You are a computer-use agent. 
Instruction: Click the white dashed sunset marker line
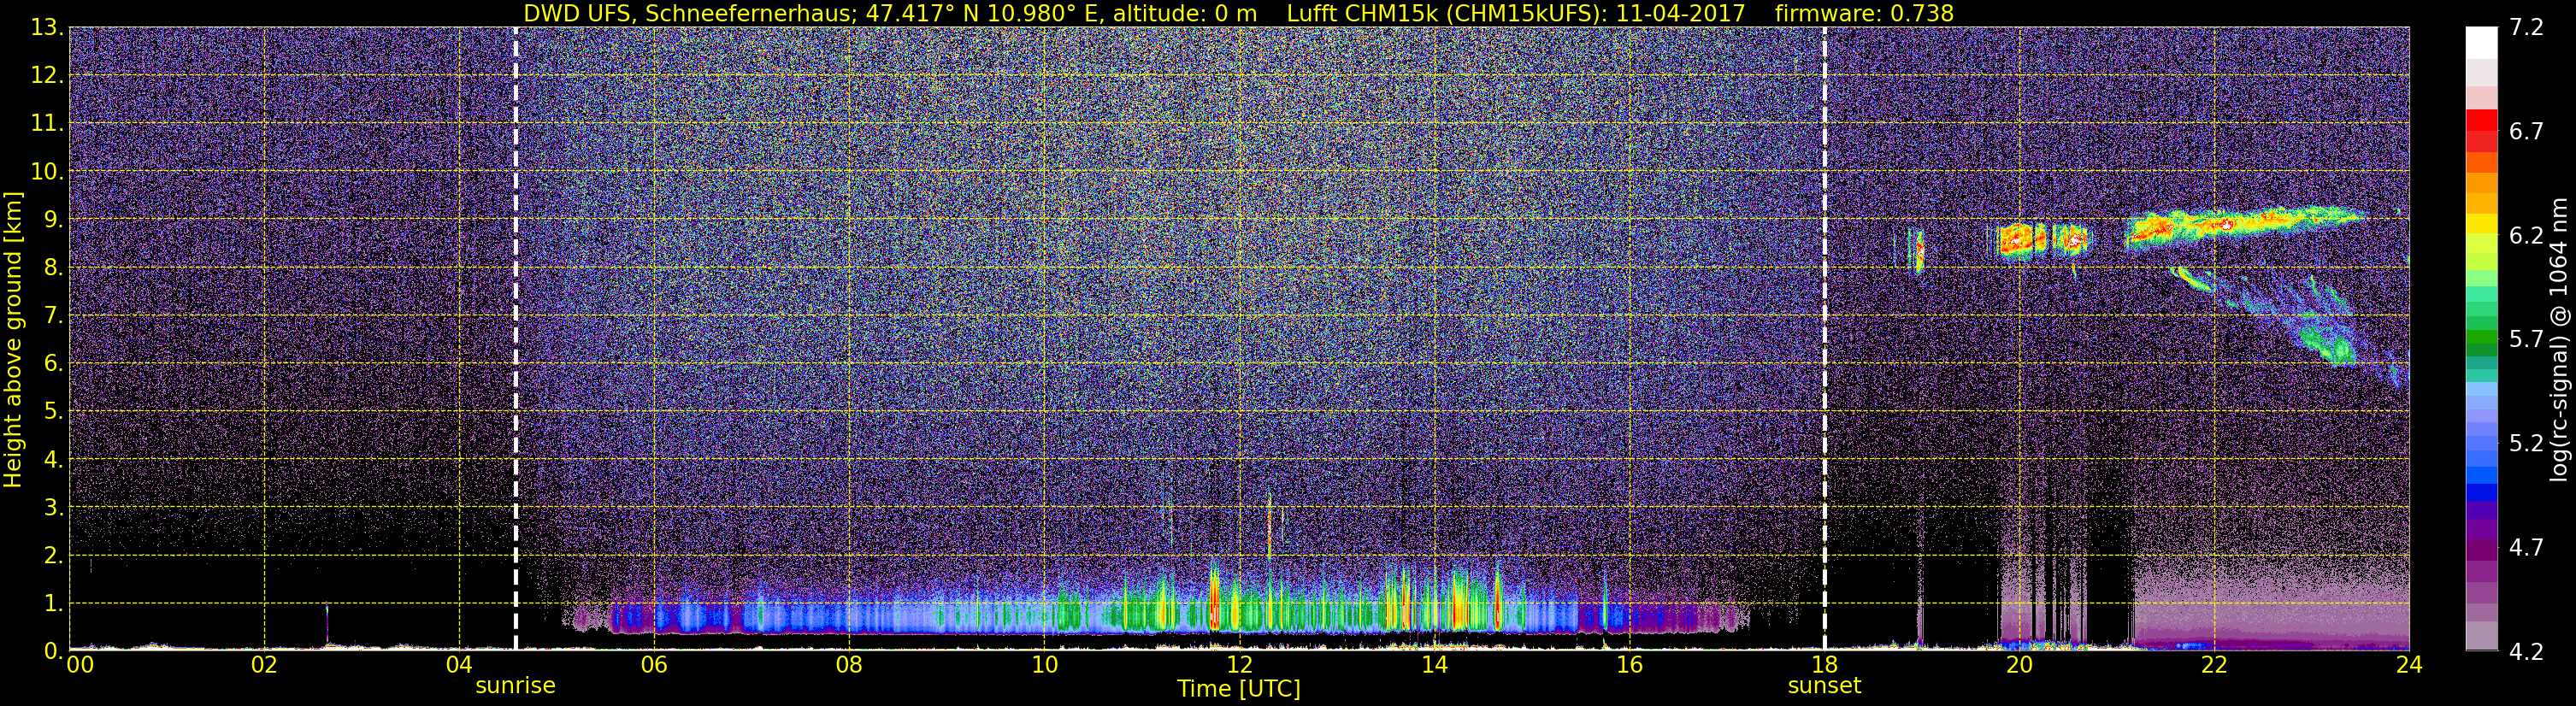pos(1824,339)
